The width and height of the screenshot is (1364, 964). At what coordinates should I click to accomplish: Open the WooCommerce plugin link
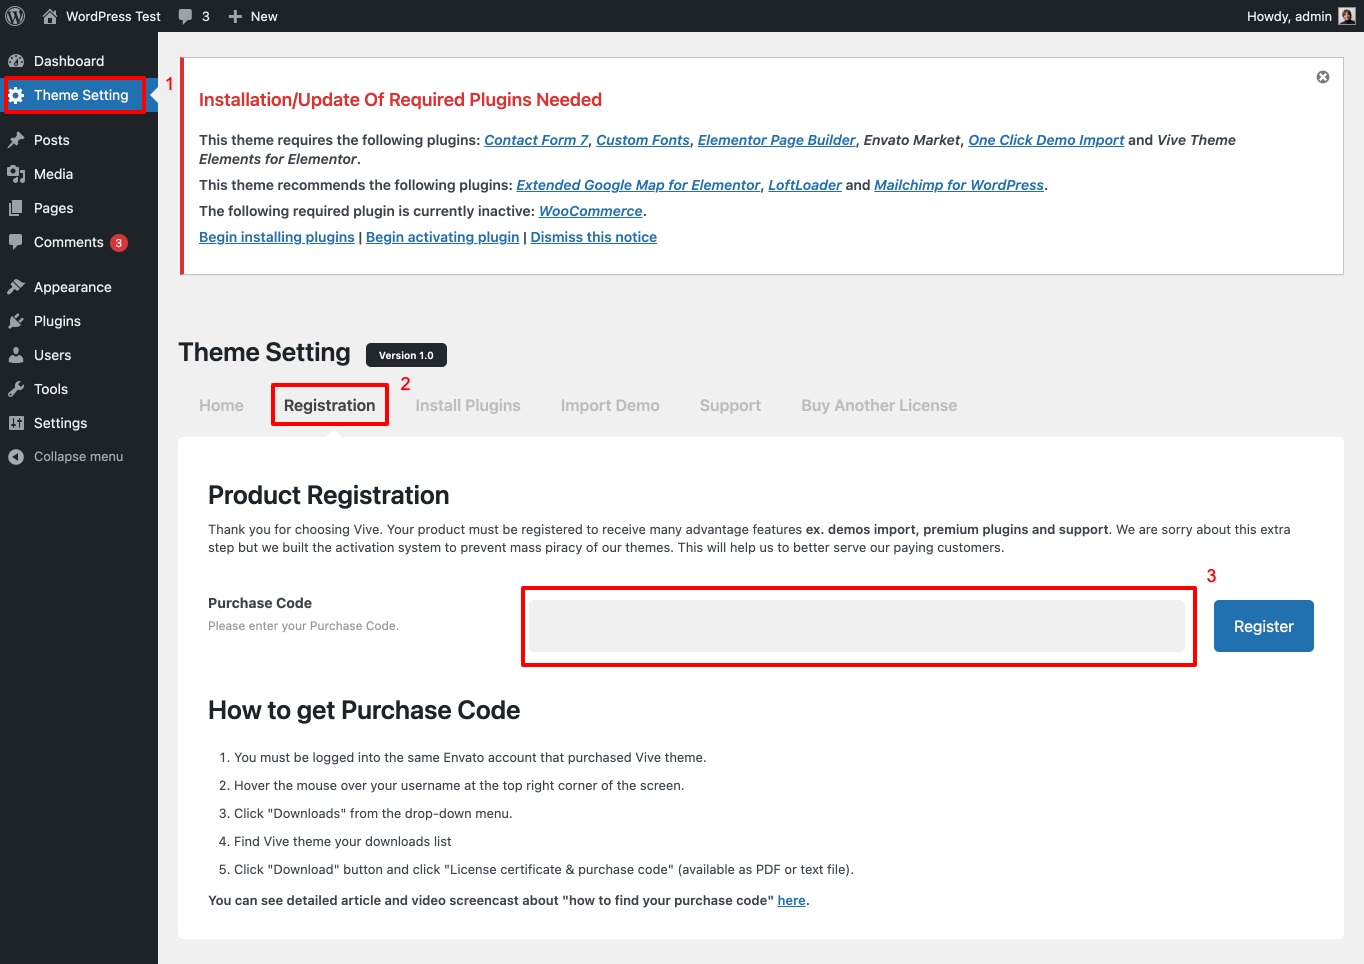[590, 211]
